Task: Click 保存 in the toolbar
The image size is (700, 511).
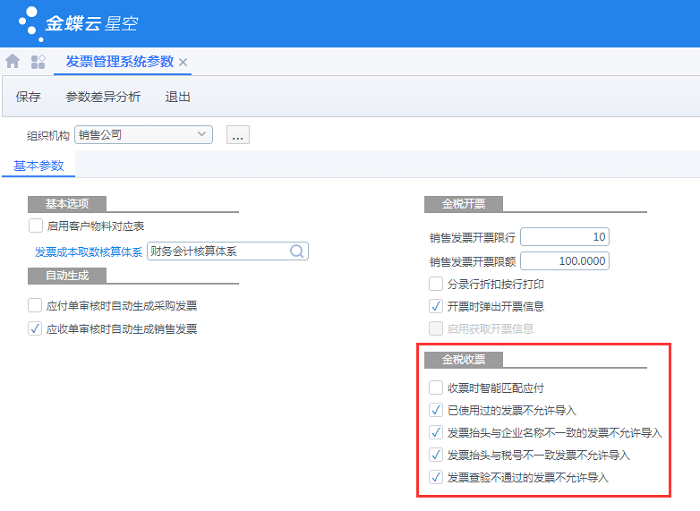Action: click(28, 97)
